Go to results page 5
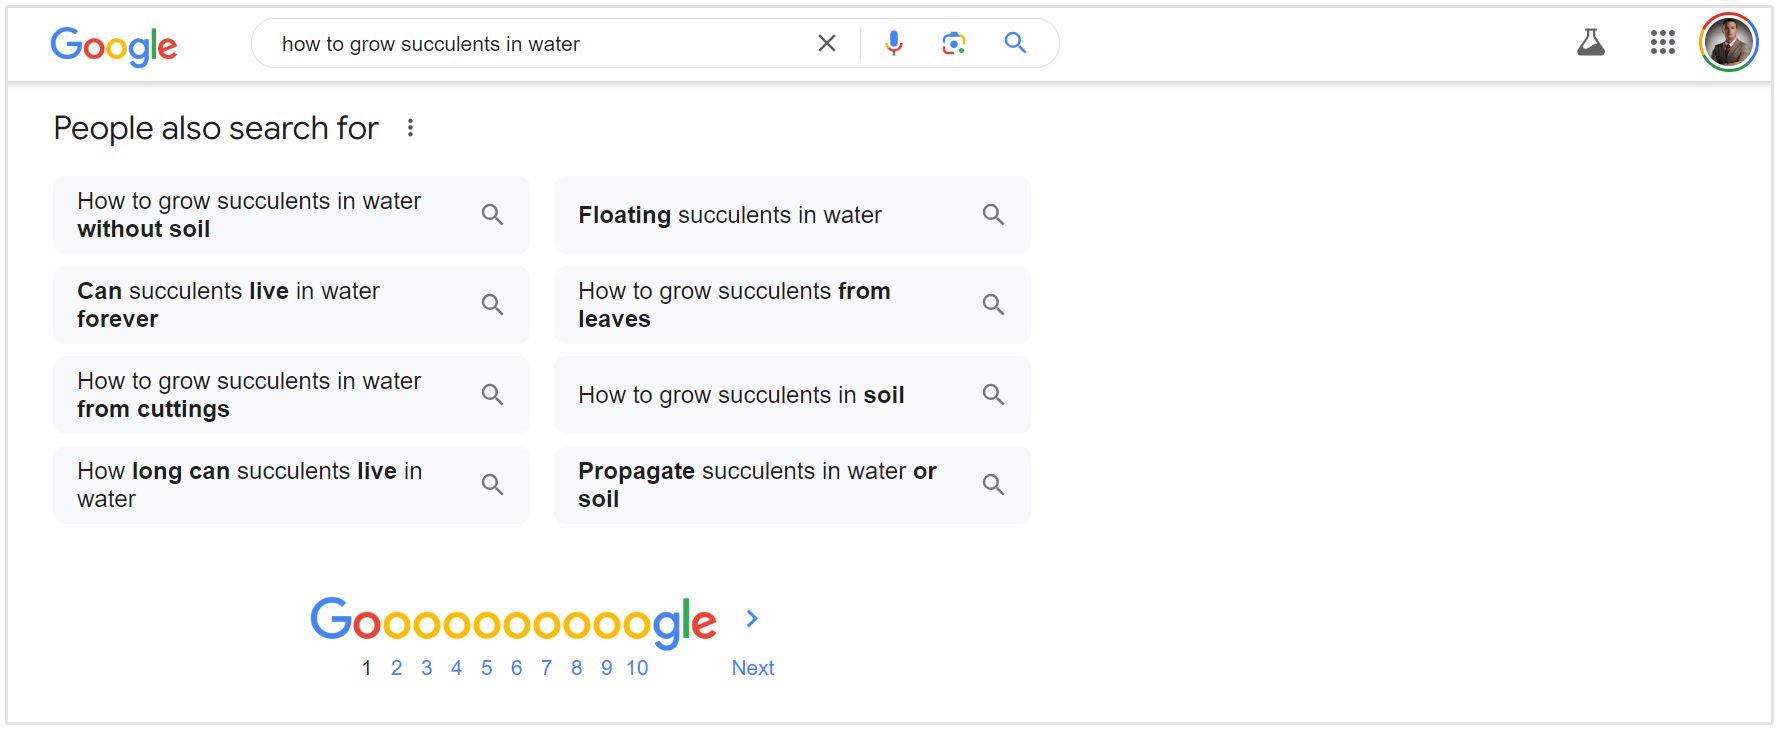Screen dimensions: 1780x730 coord(486,668)
